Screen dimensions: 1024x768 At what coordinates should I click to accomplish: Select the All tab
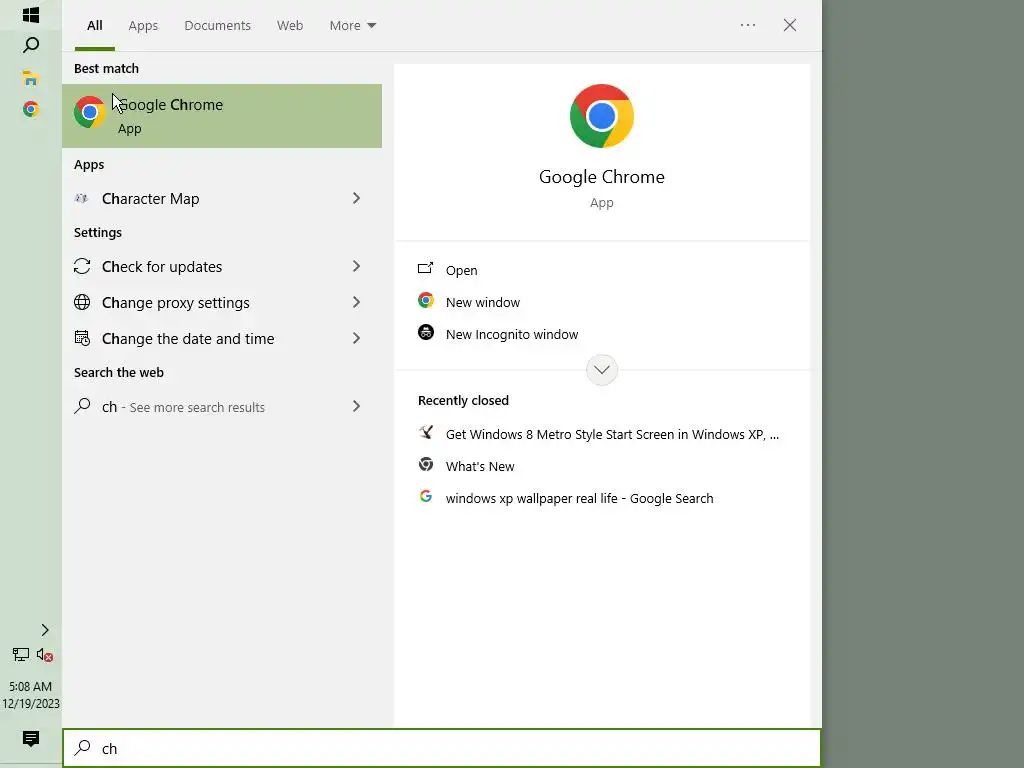pos(95,25)
